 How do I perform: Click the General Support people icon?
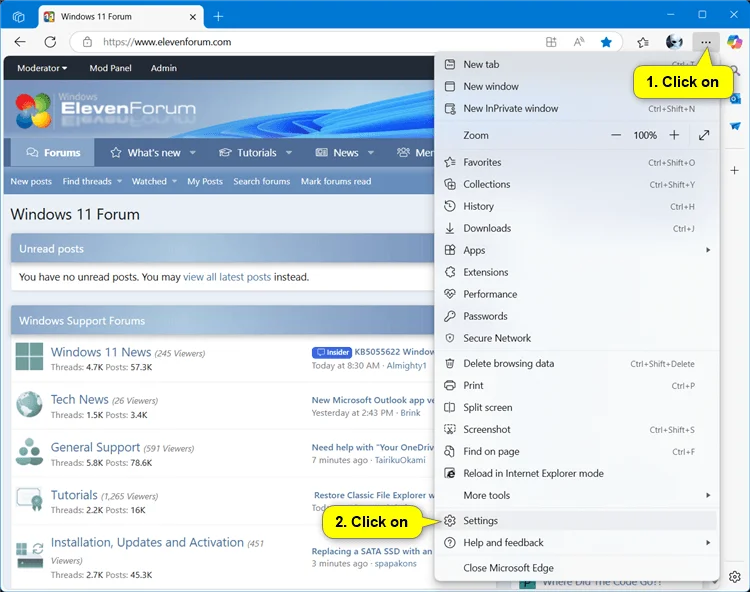tap(29, 452)
